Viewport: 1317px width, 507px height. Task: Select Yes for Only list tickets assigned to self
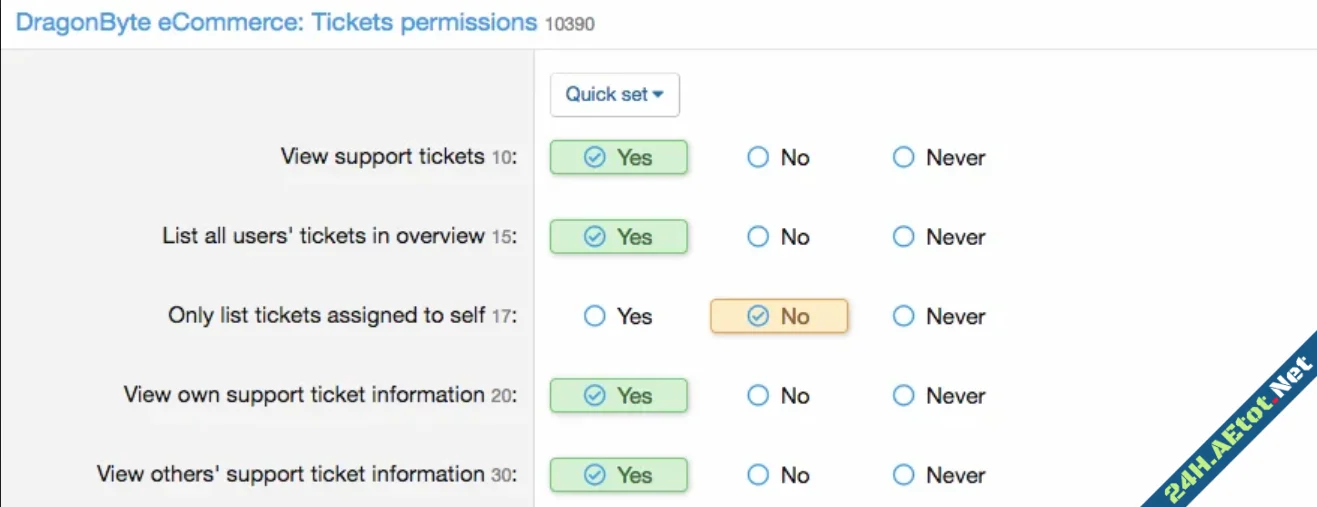tap(617, 316)
